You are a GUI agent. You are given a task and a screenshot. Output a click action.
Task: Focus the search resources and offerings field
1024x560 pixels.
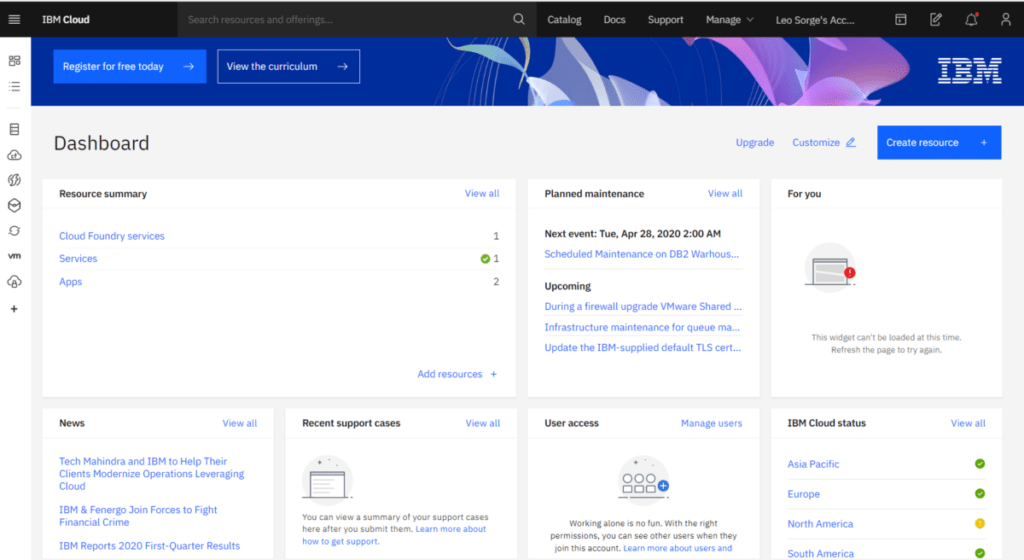pos(345,20)
